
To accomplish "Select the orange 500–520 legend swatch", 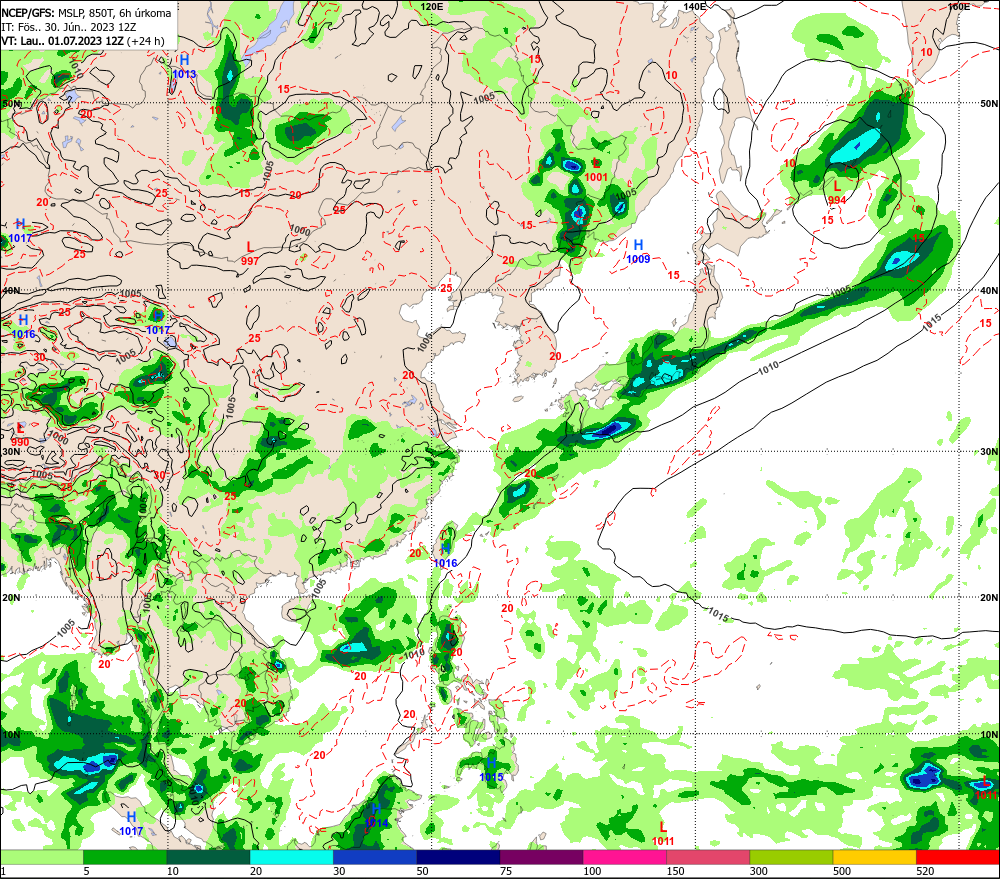I will (x=874, y=857).
